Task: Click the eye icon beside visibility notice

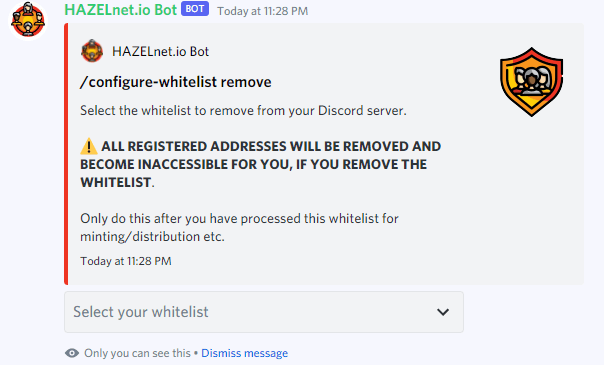Action: pyautogui.click(x=72, y=353)
